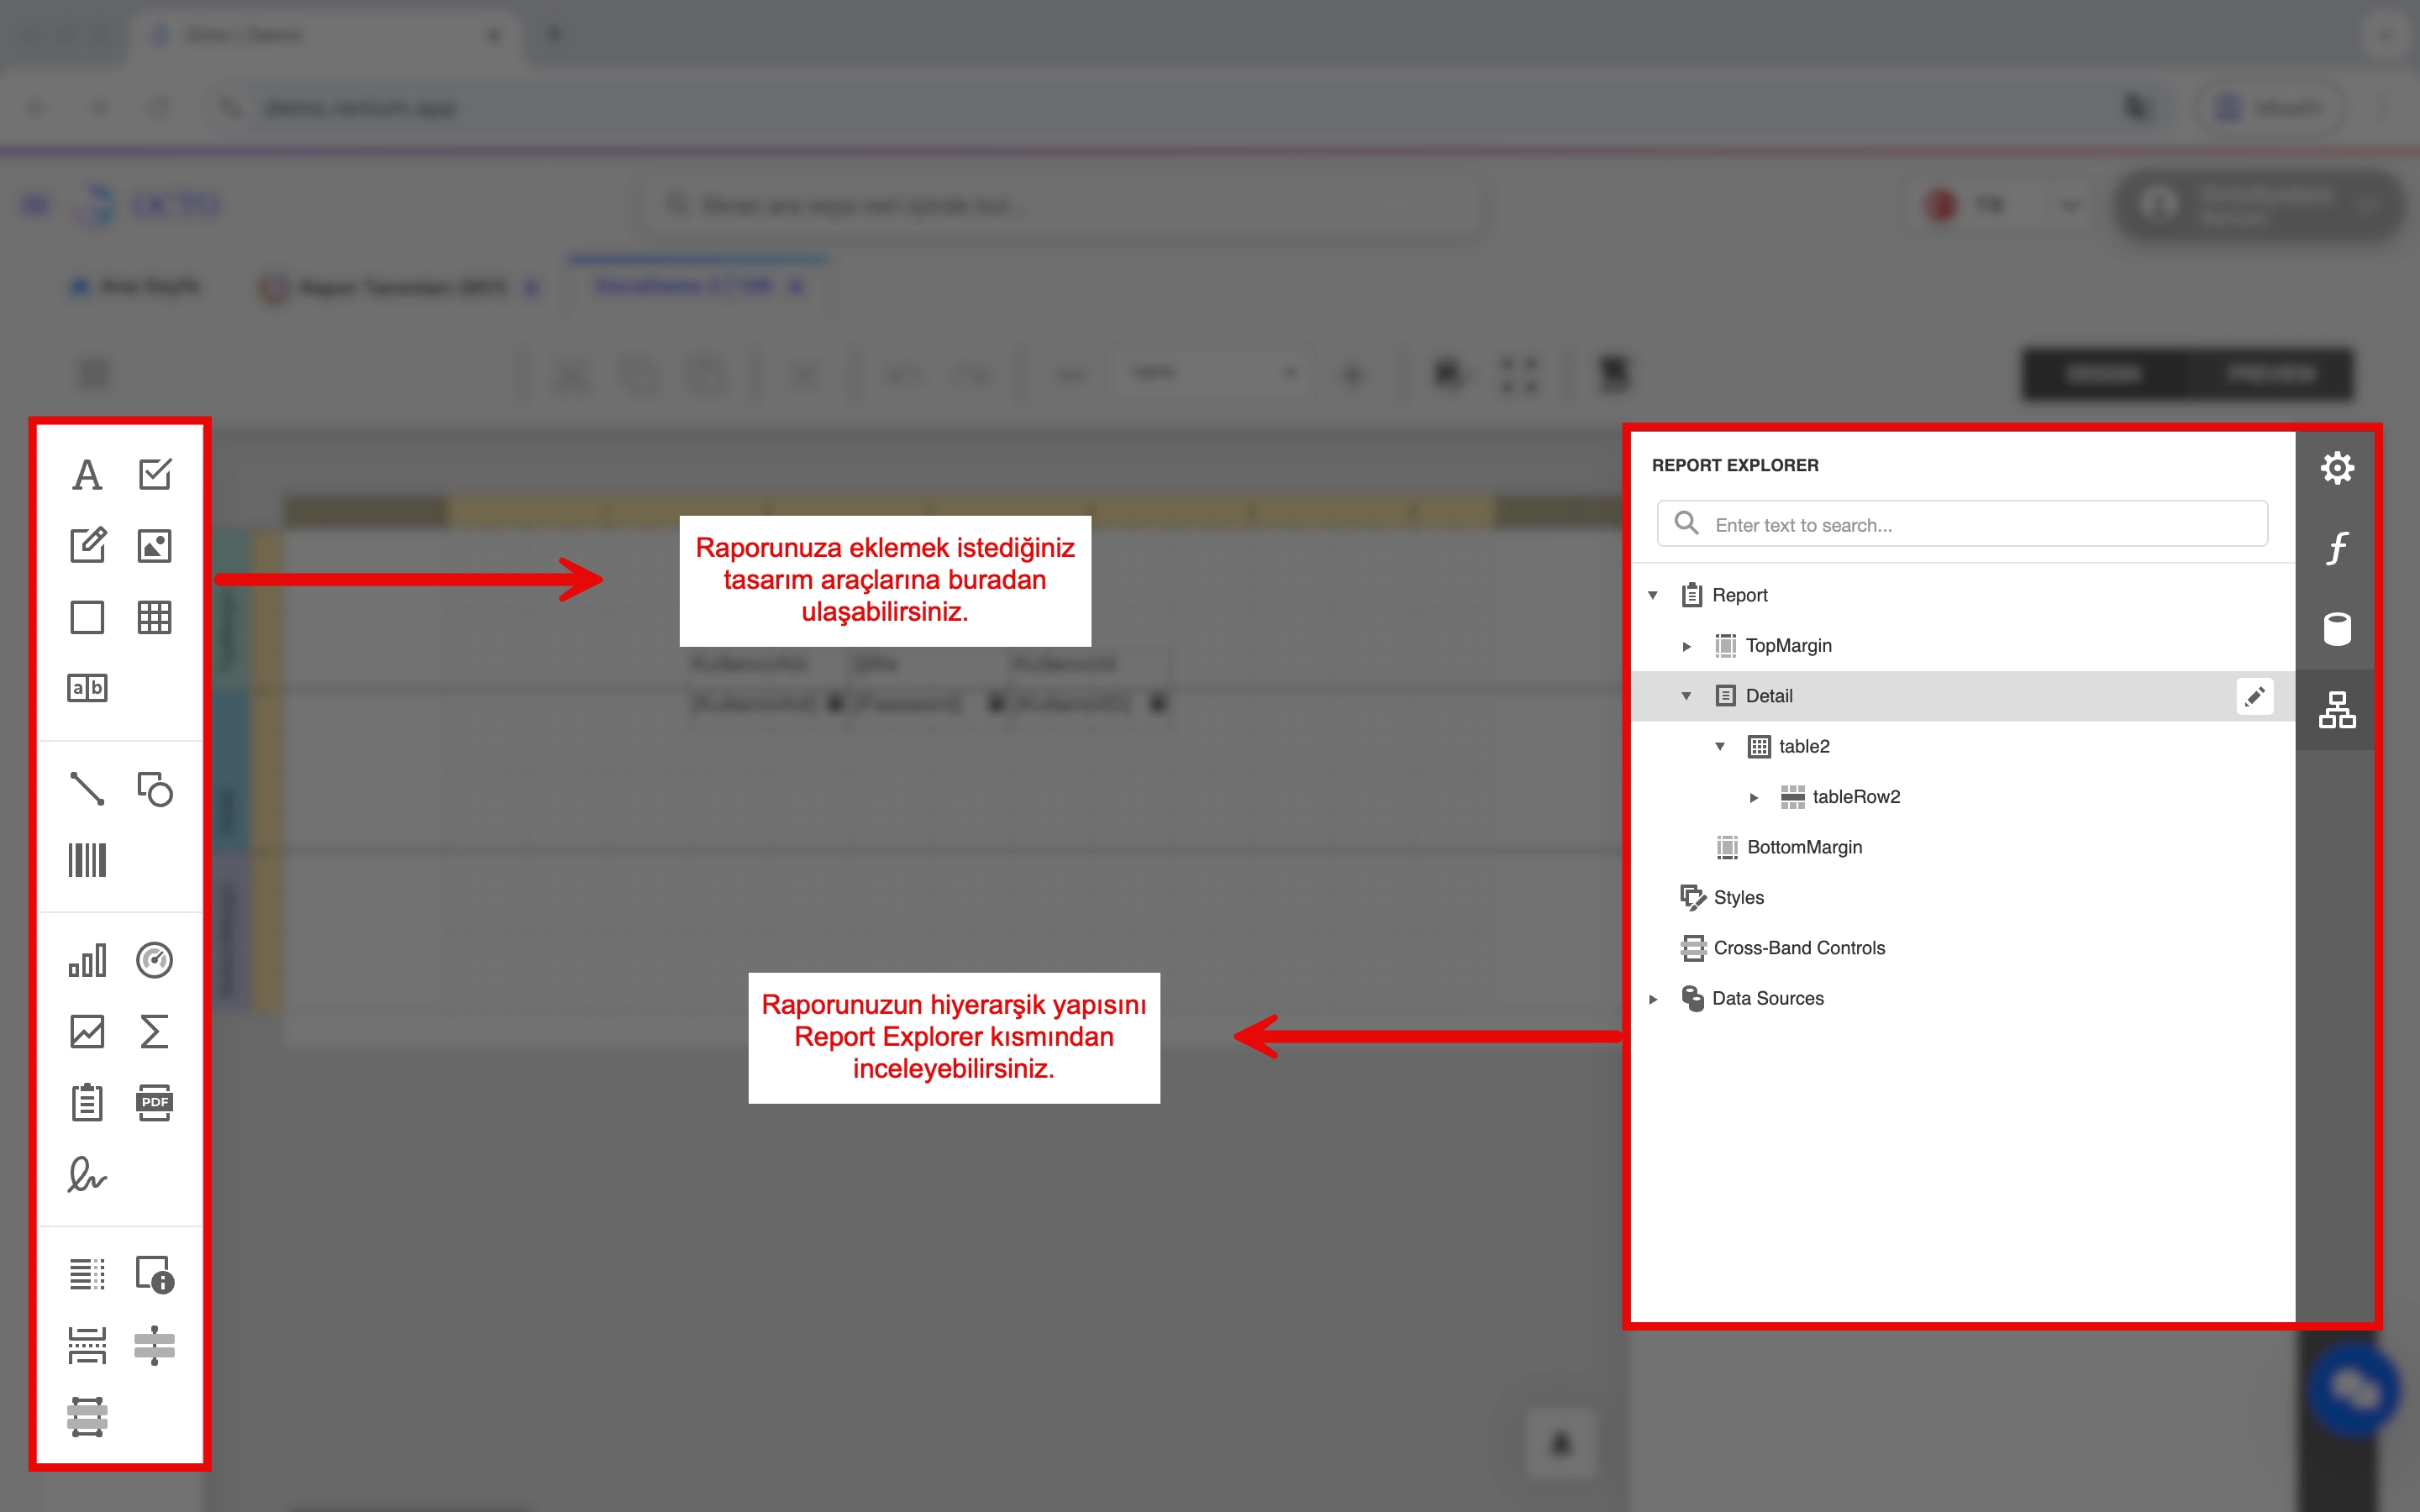Select the Barcode tool
Image resolution: width=2420 pixels, height=1512 pixels.
coord(87,860)
